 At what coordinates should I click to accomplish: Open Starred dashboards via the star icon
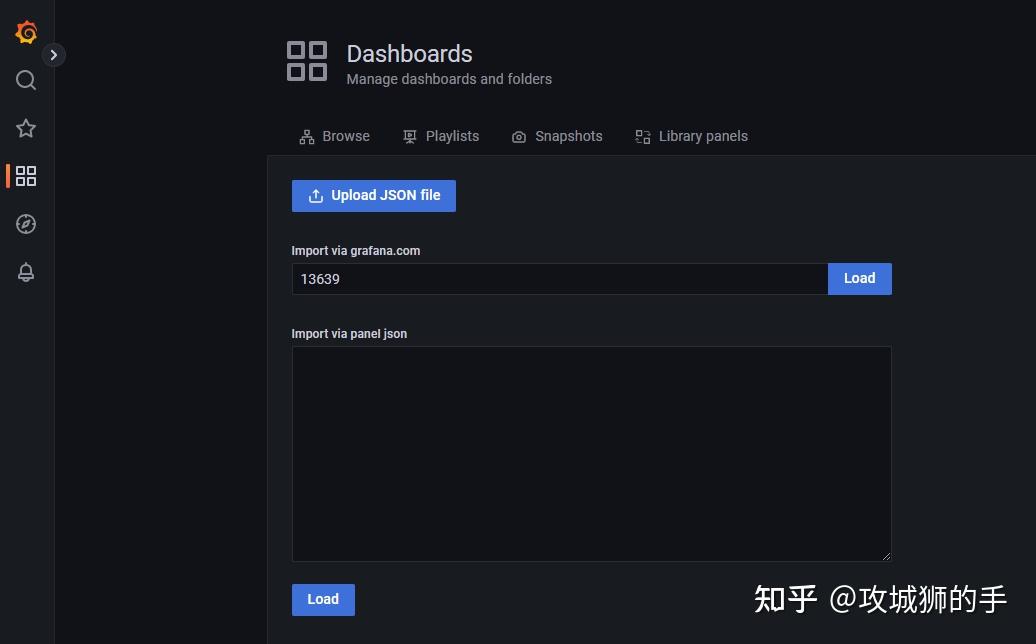tap(26, 128)
